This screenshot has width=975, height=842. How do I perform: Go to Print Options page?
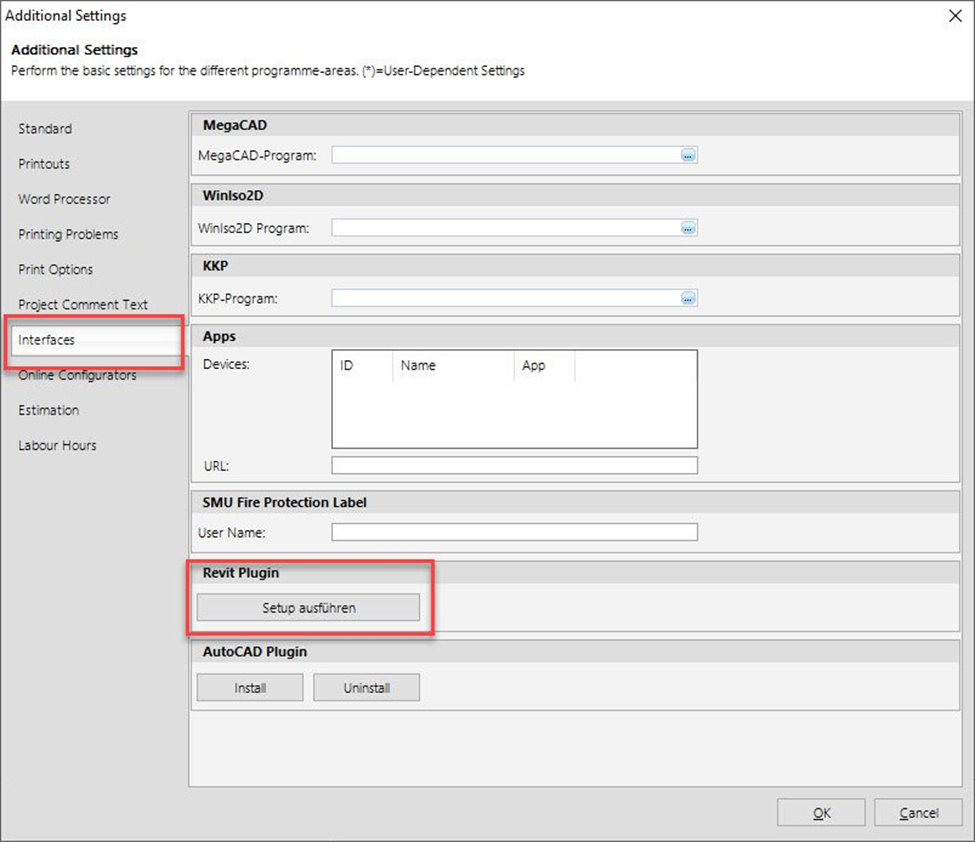click(x=55, y=269)
